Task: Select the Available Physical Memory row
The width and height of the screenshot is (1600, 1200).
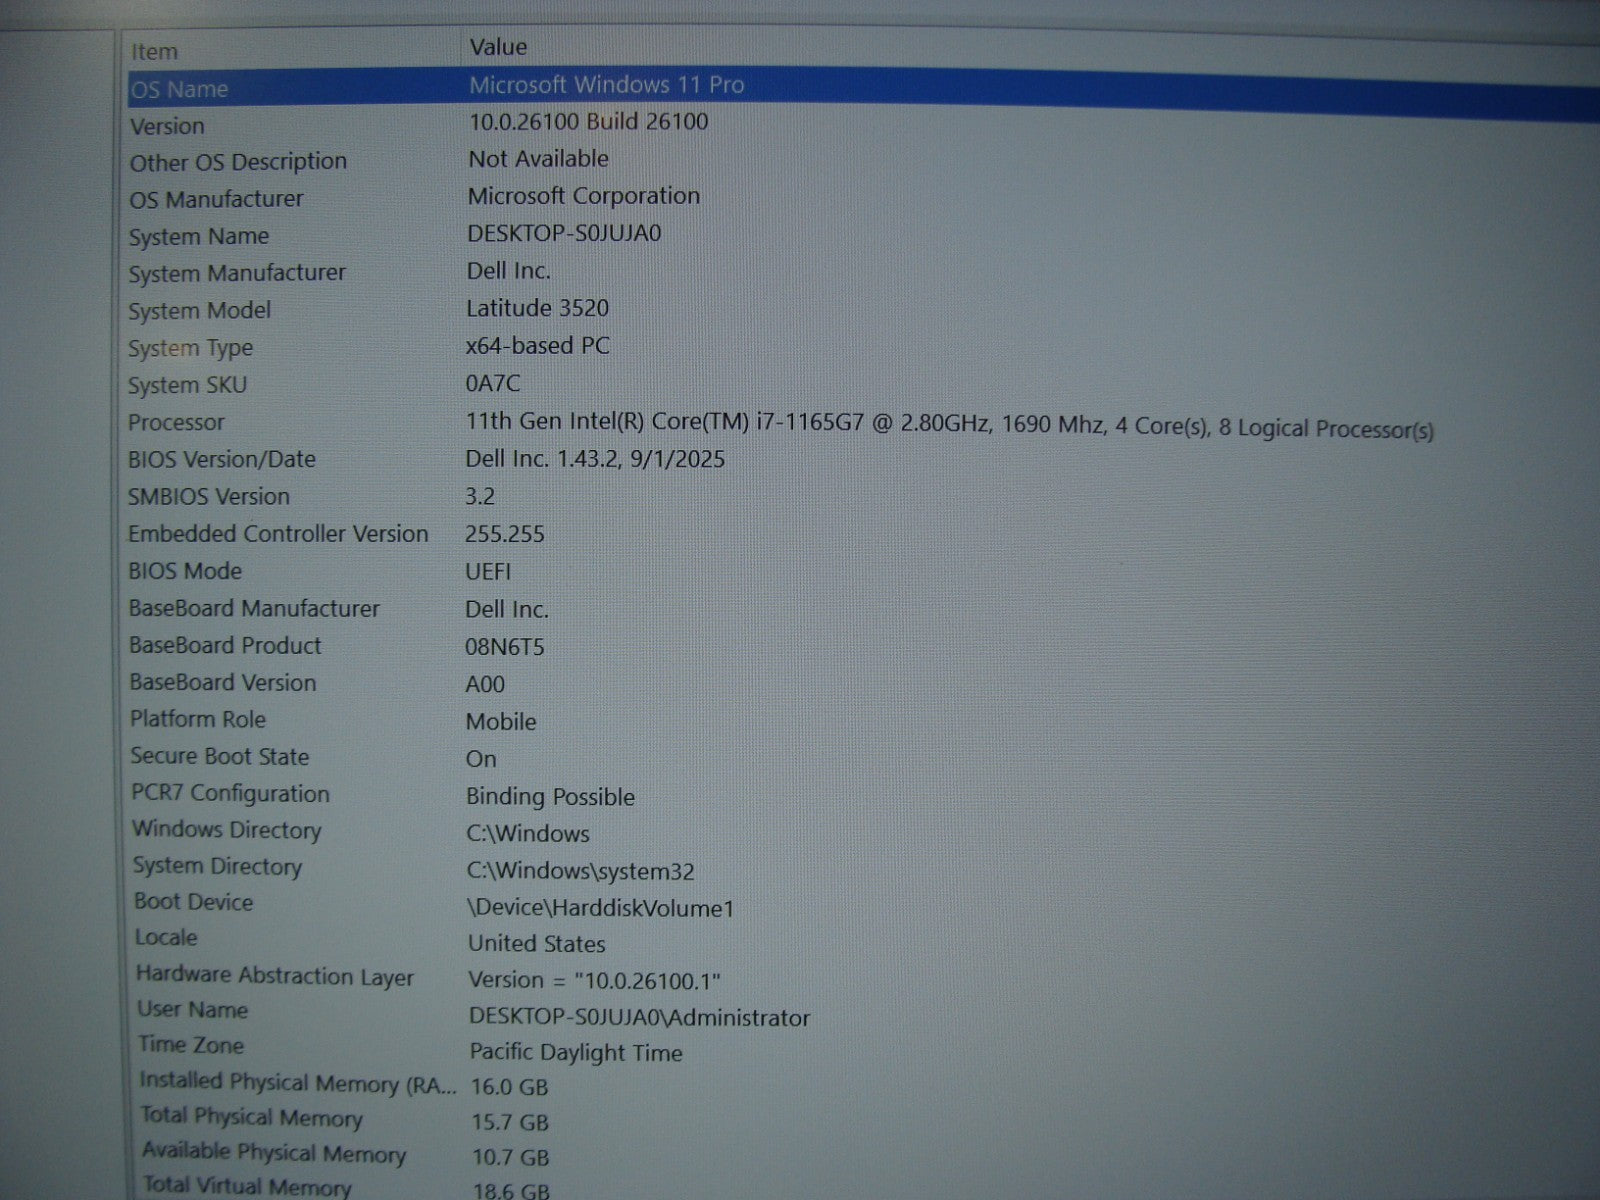Action: tap(274, 1153)
